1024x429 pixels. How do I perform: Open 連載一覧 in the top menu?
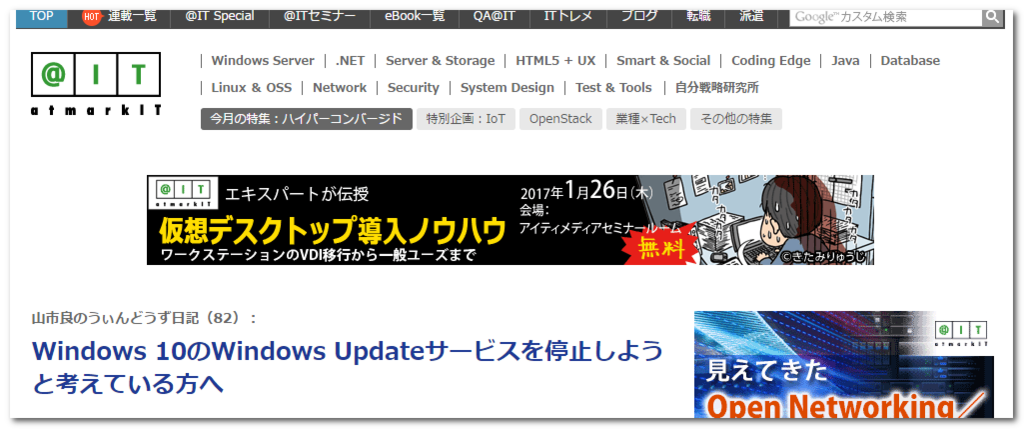[x=133, y=16]
